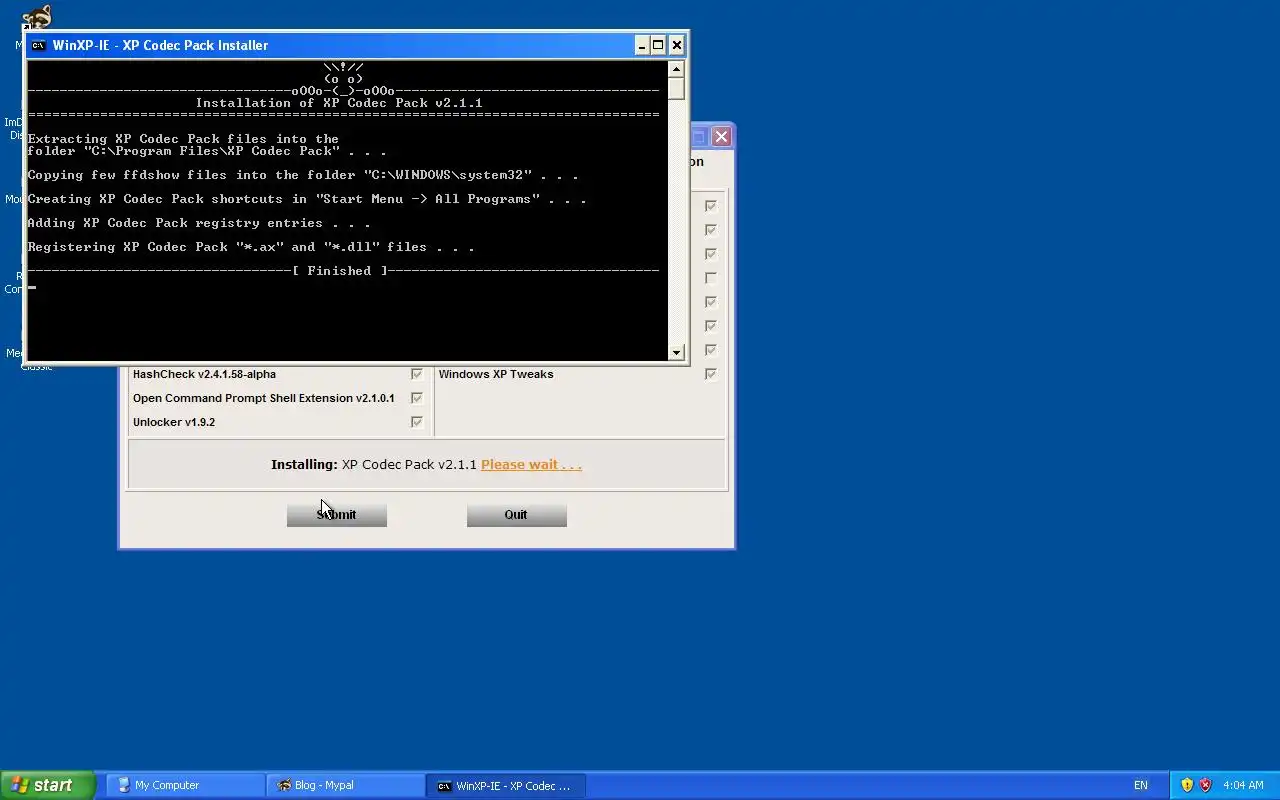
Task: Click the 4:04 AM system clock
Action: (1243, 785)
